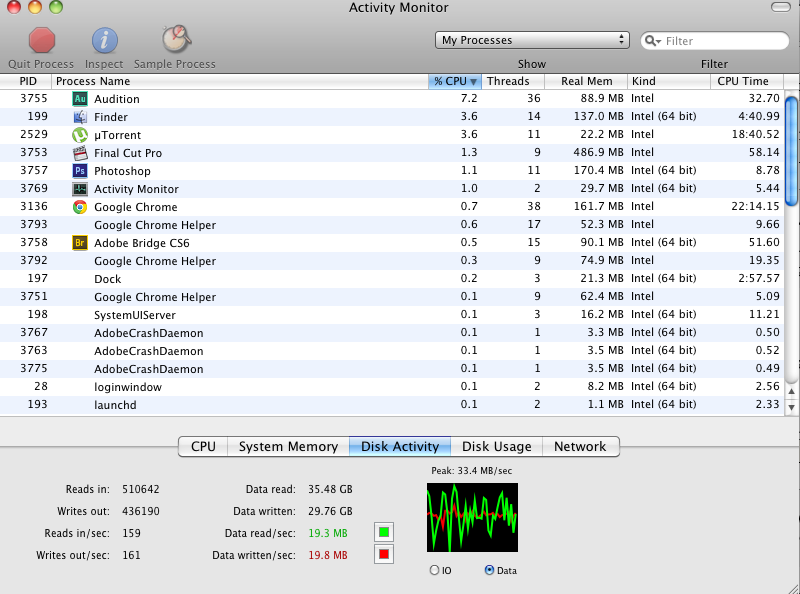Click the green data read color swatch

pyautogui.click(x=384, y=533)
